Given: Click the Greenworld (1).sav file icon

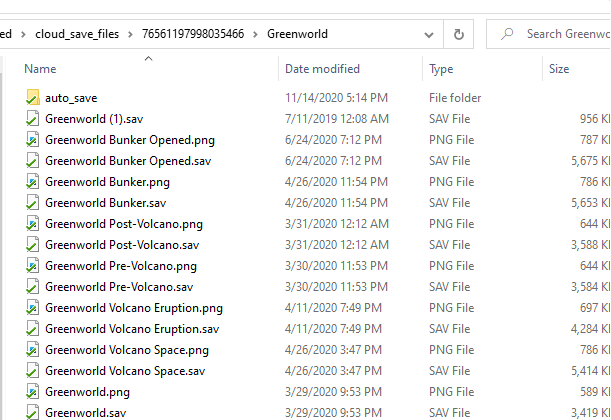Looking at the screenshot, I should [x=33, y=119].
